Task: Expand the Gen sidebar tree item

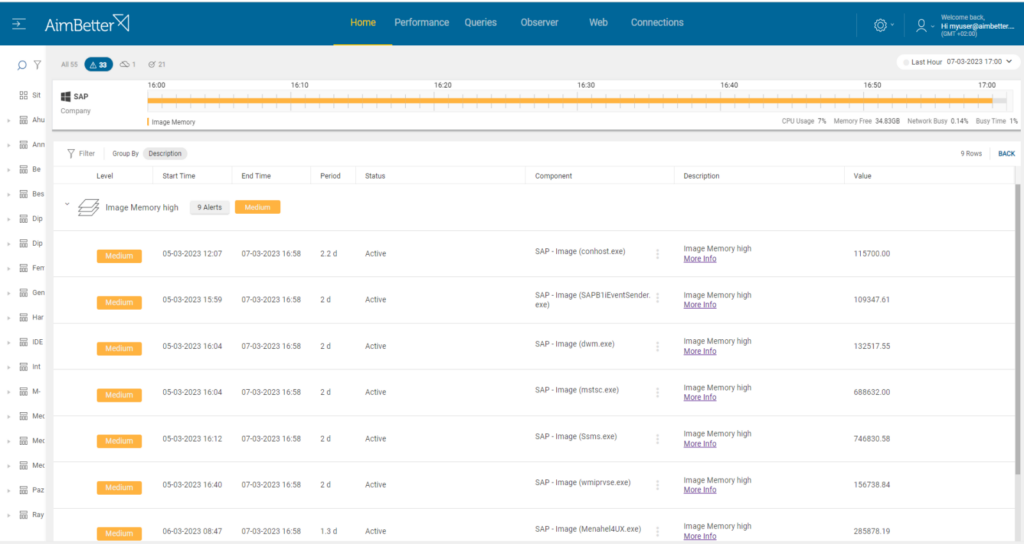Action: pyautogui.click(x=8, y=293)
